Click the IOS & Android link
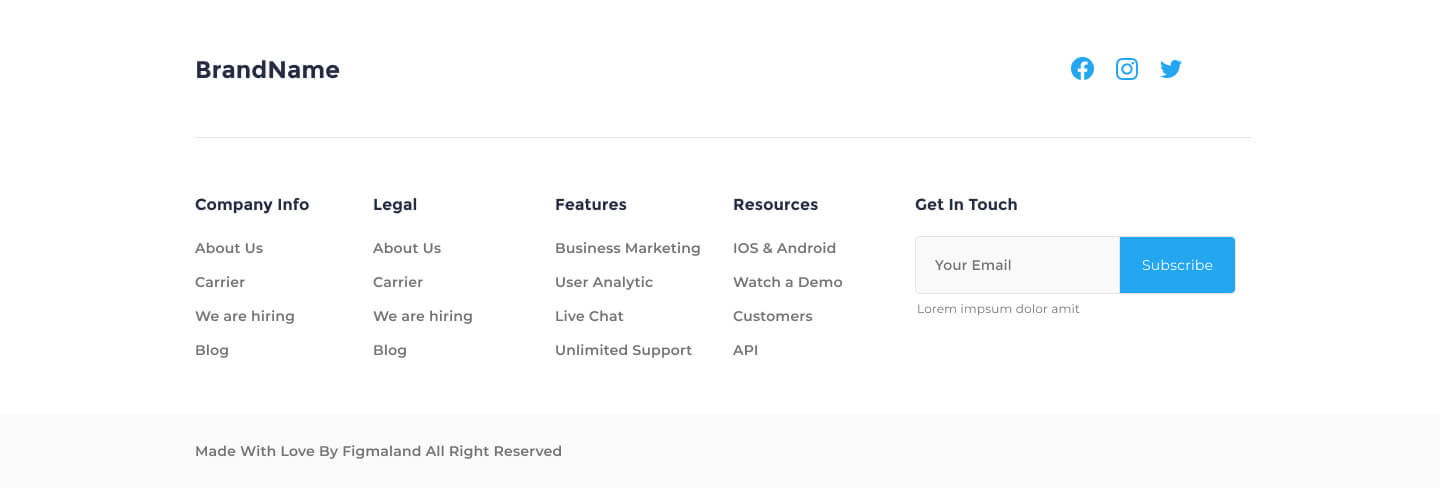1440x488 pixels. (784, 248)
